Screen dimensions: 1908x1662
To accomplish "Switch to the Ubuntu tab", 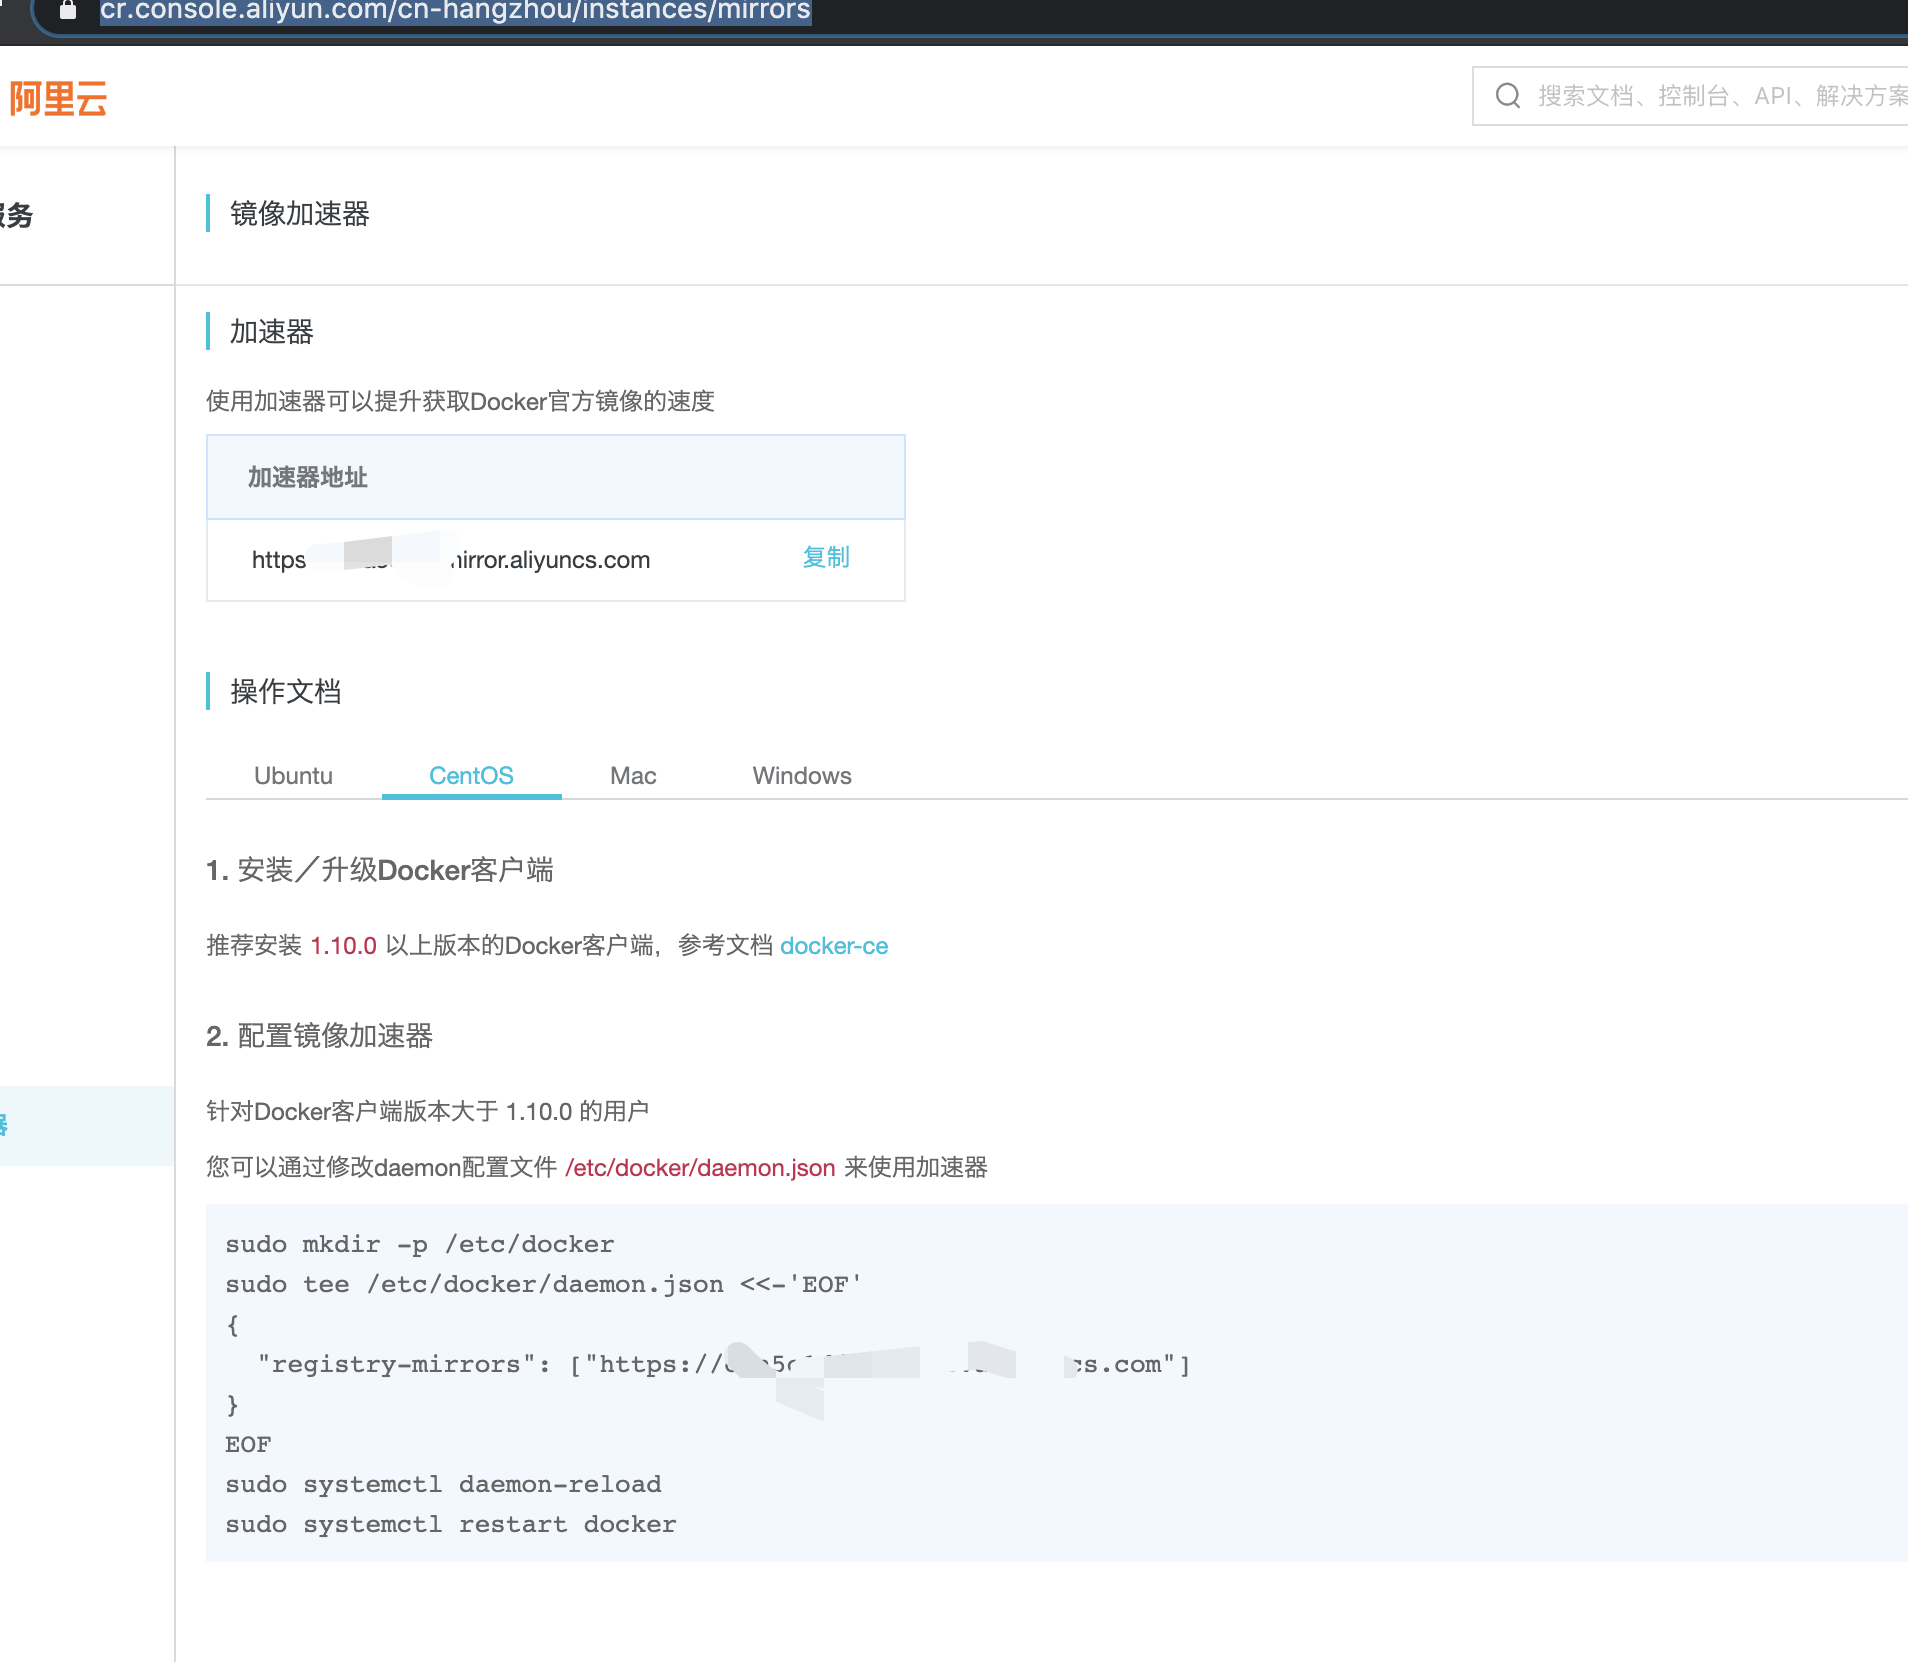I will (x=293, y=776).
